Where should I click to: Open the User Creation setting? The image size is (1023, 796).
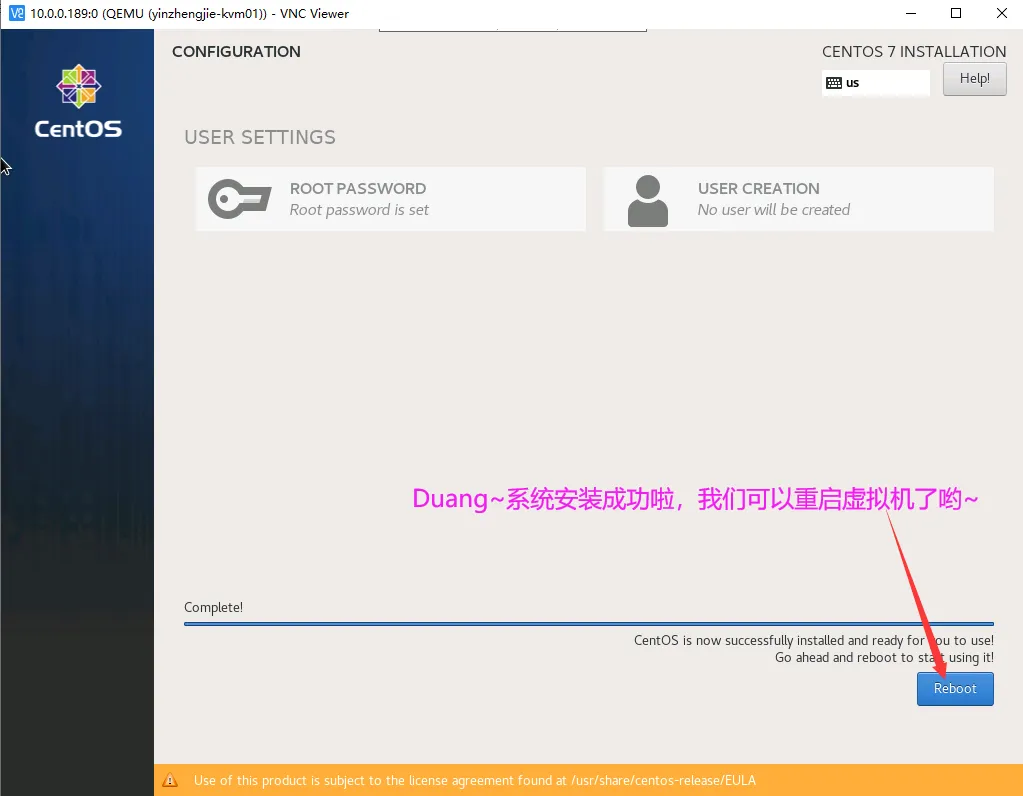pyautogui.click(x=799, y=199)
